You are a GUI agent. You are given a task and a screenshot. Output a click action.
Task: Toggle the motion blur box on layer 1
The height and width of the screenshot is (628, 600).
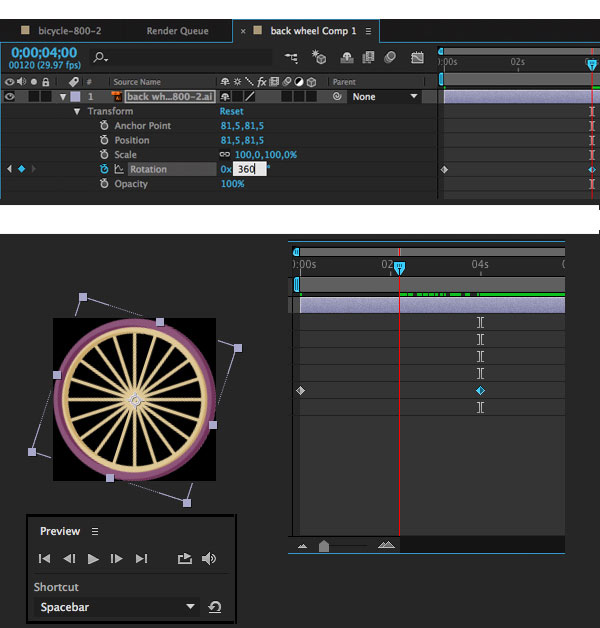286,97
